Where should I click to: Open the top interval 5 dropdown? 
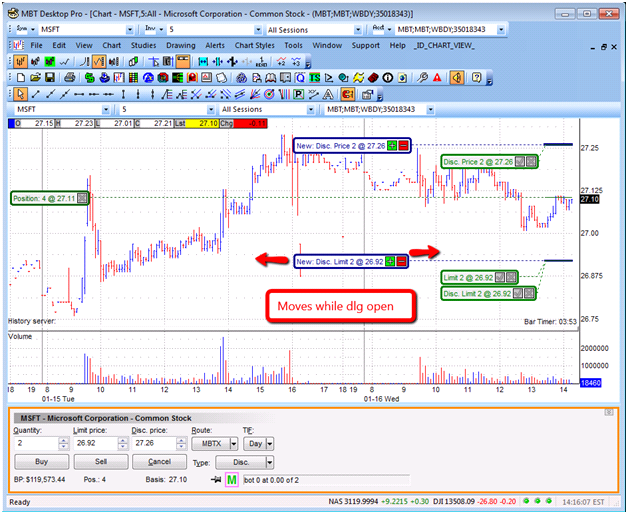pos(258,30)
